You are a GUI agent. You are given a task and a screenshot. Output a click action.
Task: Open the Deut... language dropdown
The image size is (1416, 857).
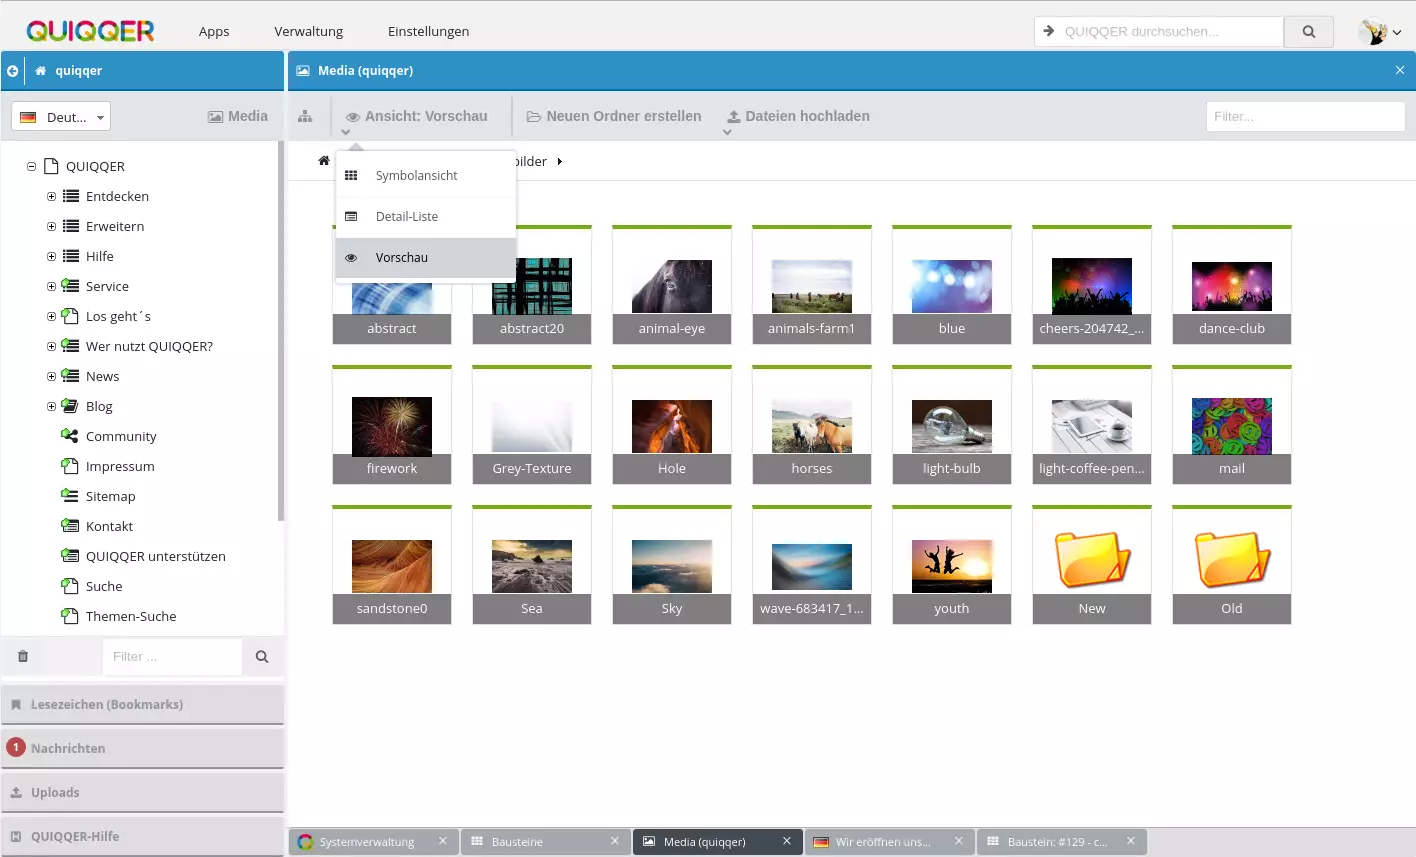click(x=61, y=117)
